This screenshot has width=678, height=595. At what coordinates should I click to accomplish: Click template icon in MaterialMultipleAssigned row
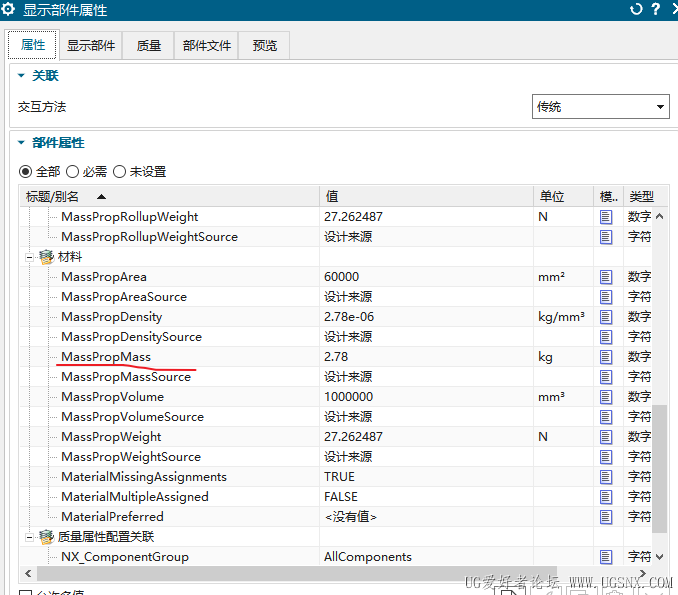[606, 496]
